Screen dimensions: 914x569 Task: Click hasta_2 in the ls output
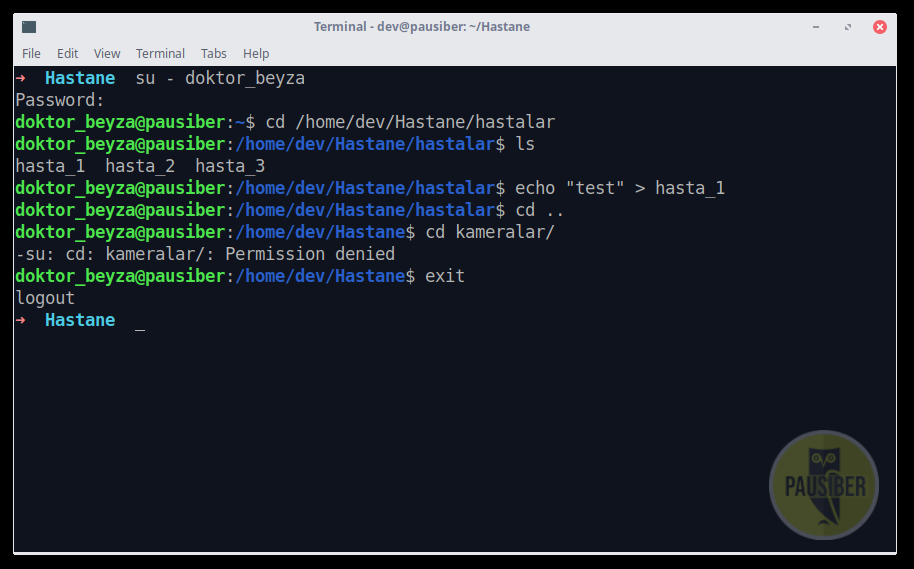140,166
